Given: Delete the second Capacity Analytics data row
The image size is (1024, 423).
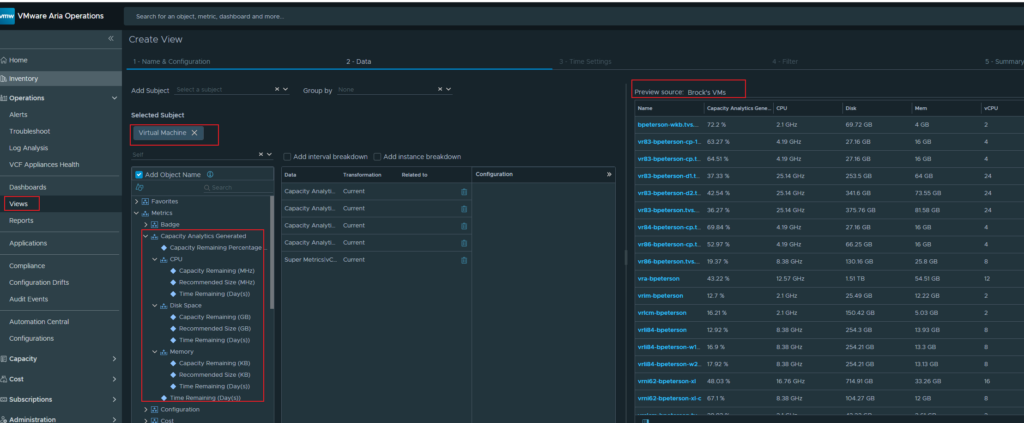Looking at the screenshot, I should 464,209.
